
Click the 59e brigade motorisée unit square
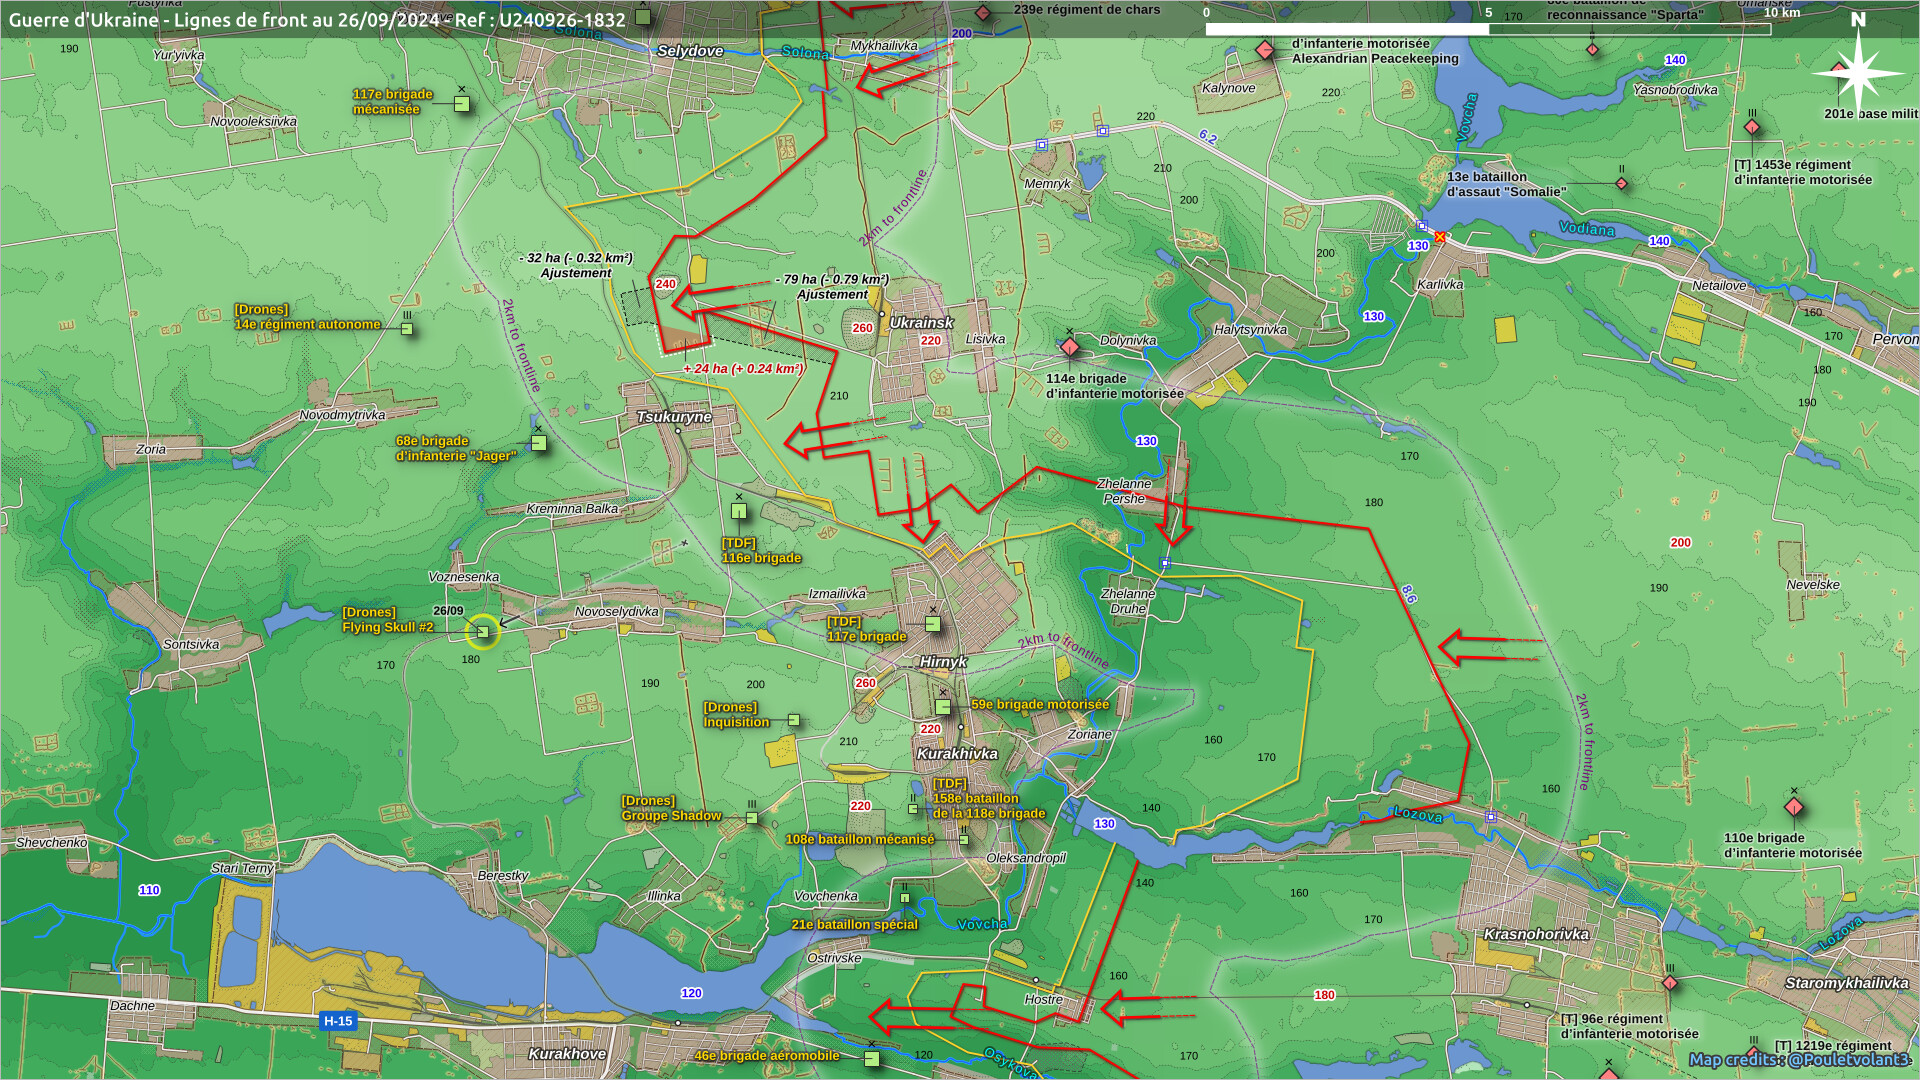coord(942,706)
